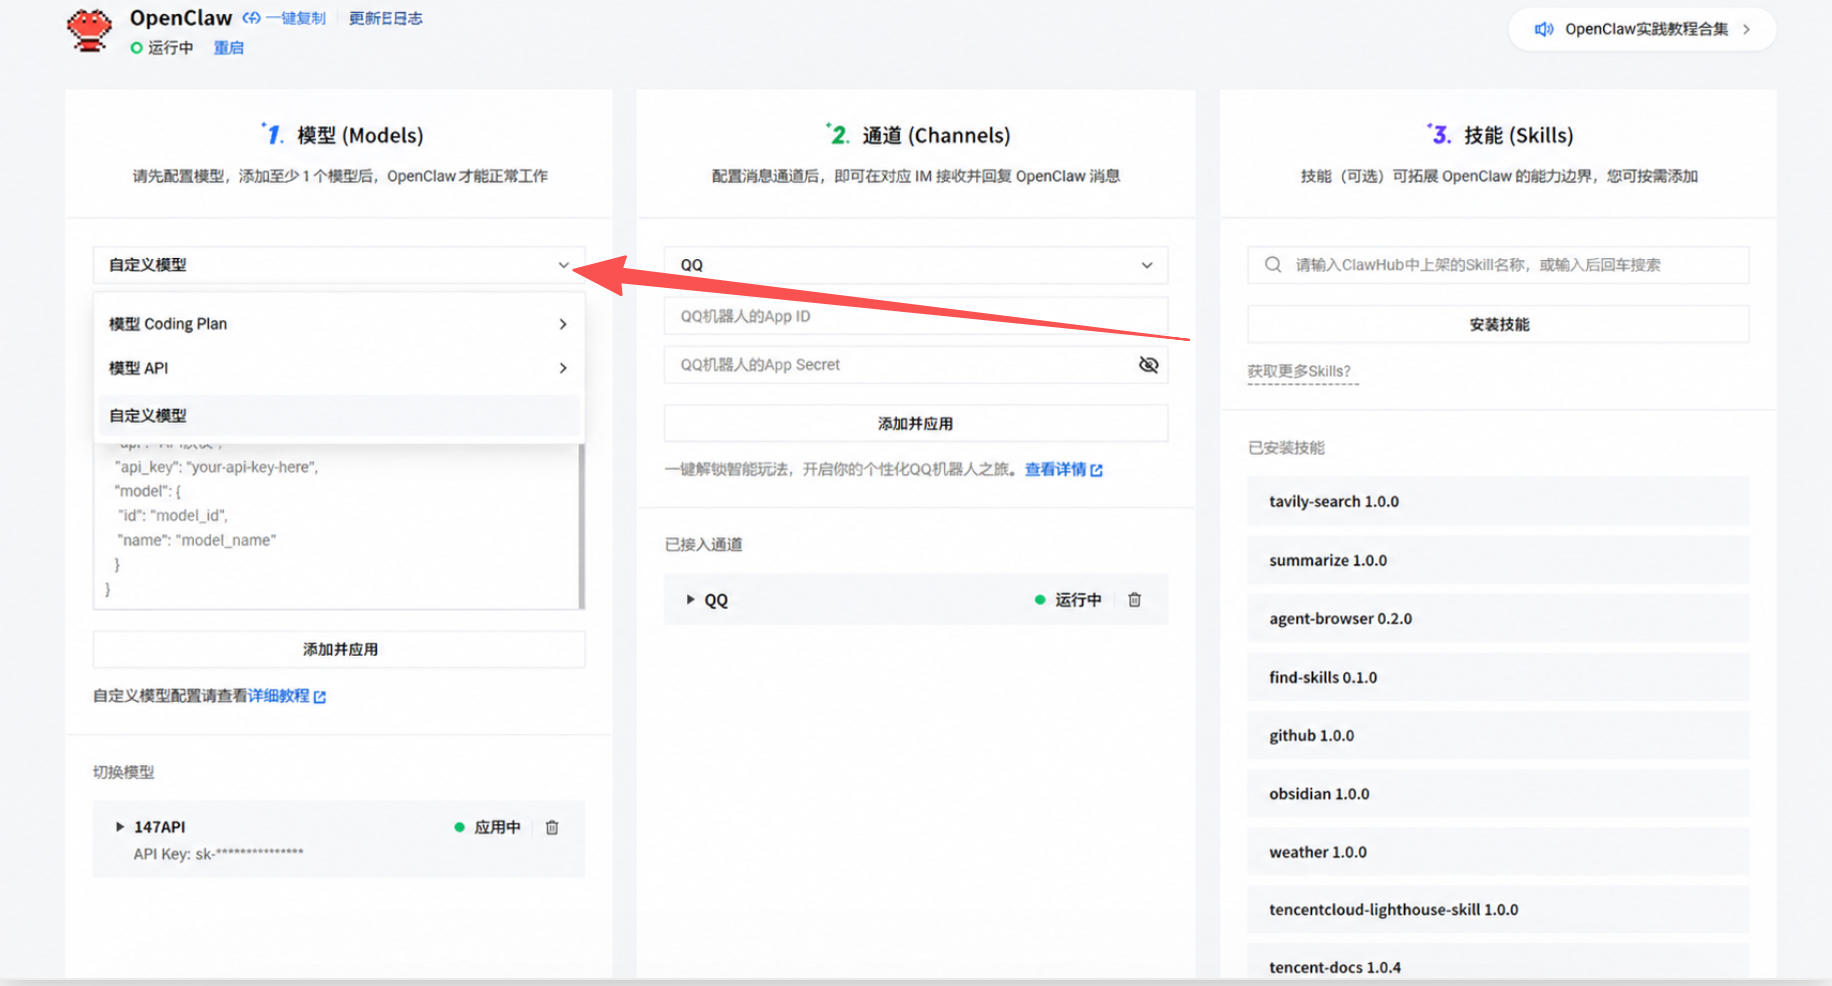Viewport: 1832px width, 986px height.
Task: Click inside the model JSON config textarea
Action: click(336, 526)
